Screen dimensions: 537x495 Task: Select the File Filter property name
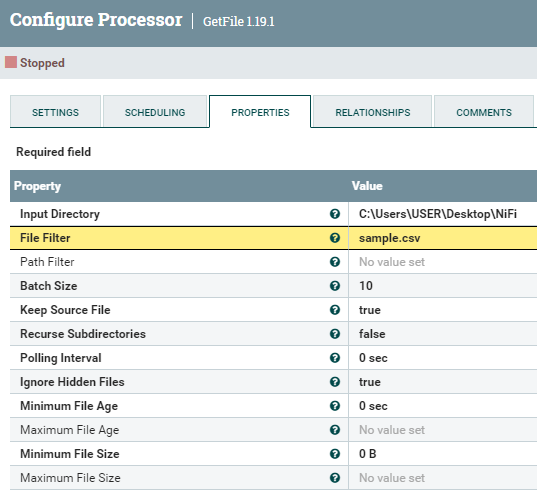coord(45,238)
